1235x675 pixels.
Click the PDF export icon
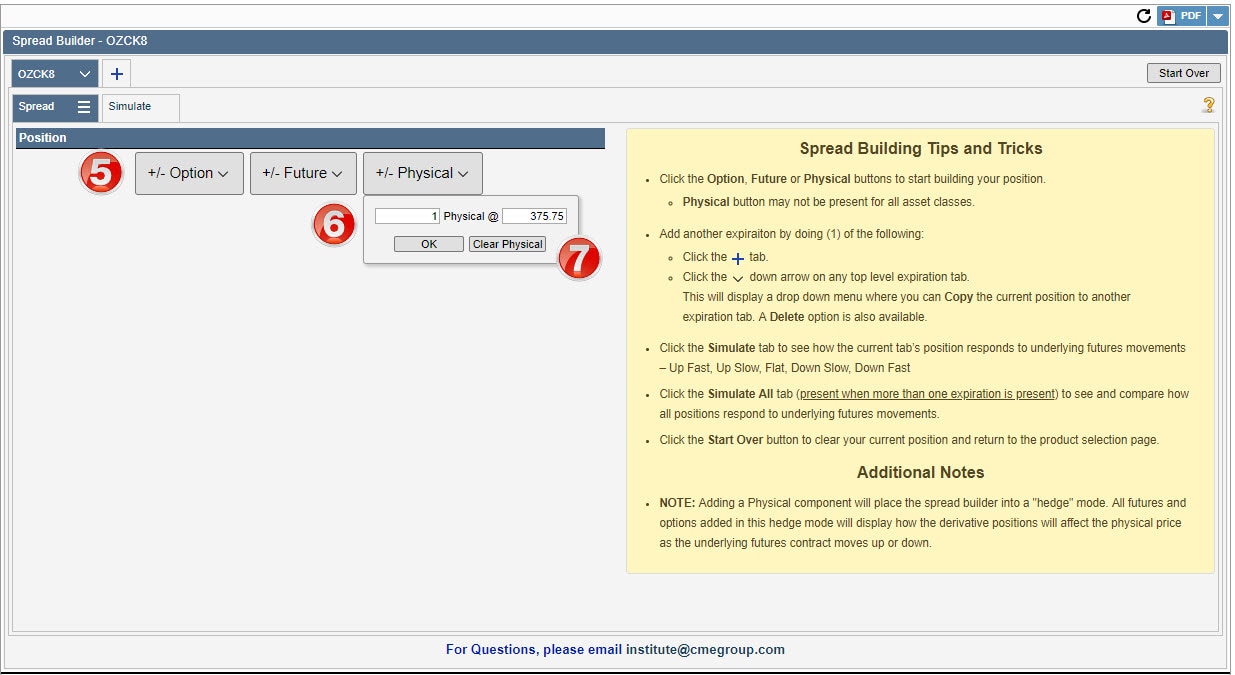[x=1181, y=16]
